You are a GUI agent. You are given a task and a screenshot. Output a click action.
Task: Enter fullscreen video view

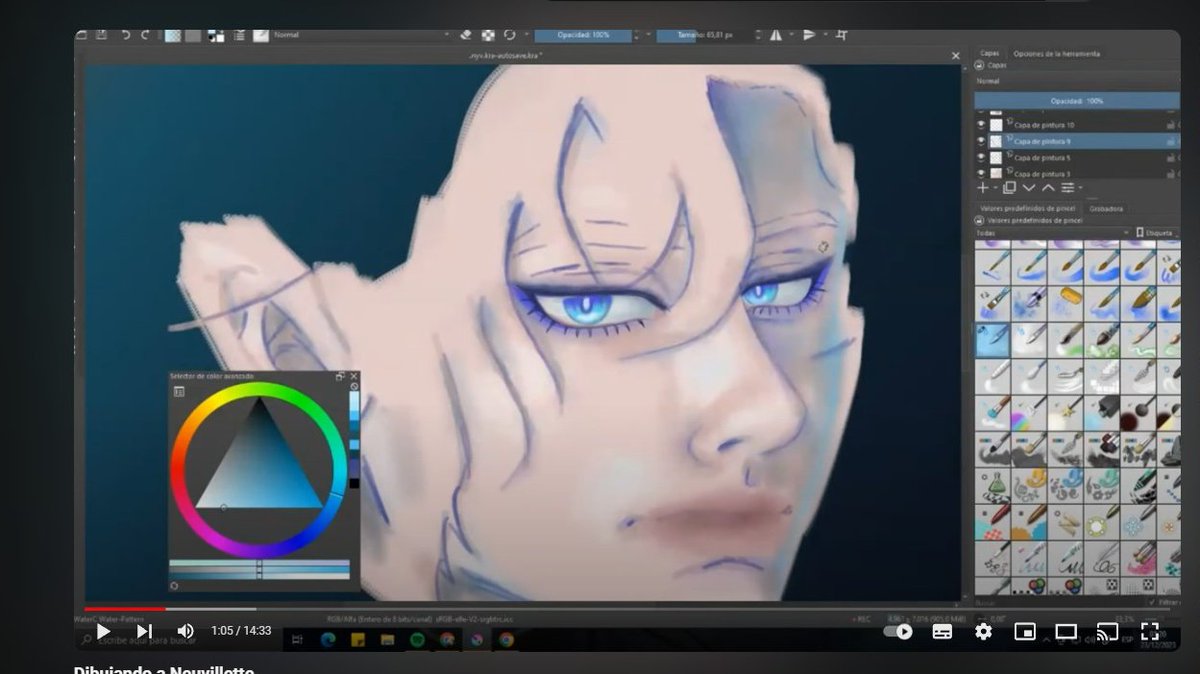1150,631
